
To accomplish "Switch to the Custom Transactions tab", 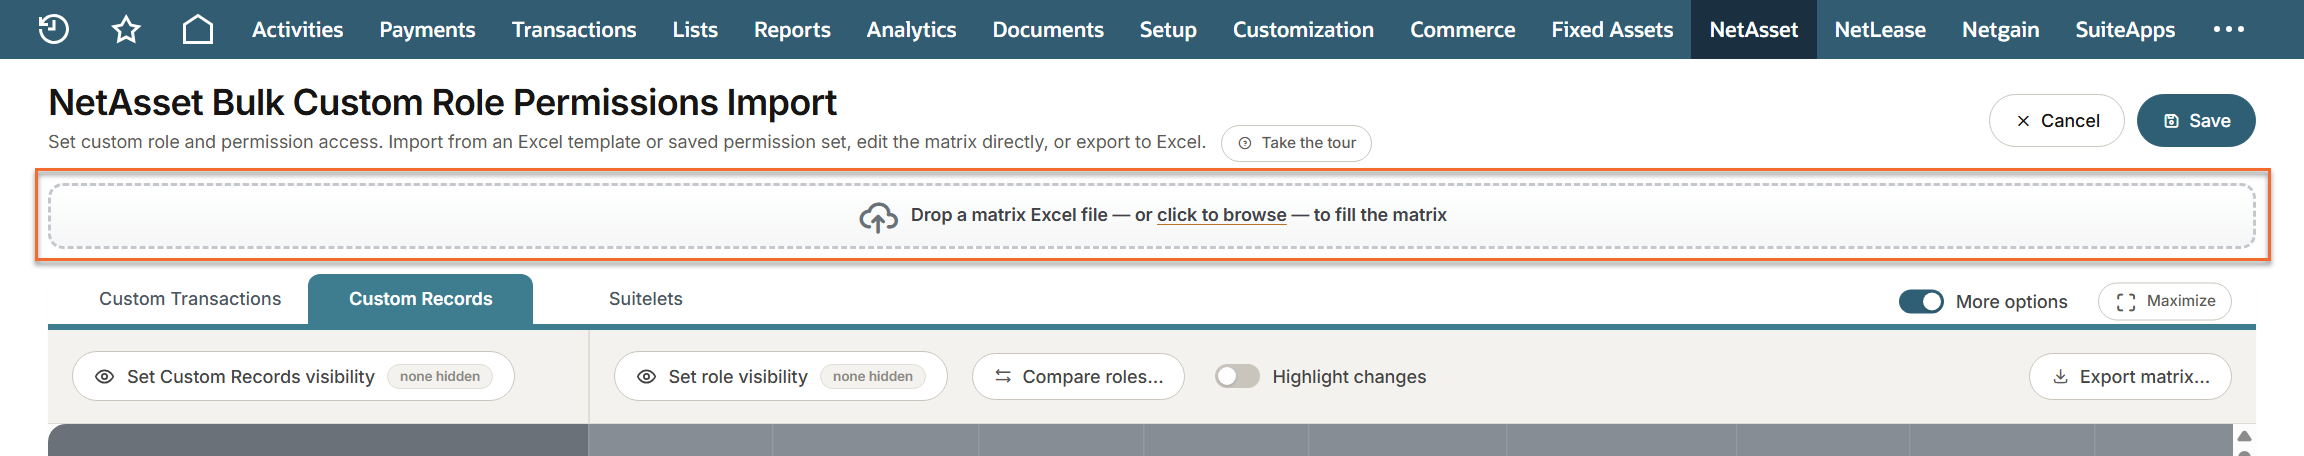I will [190, 299].
